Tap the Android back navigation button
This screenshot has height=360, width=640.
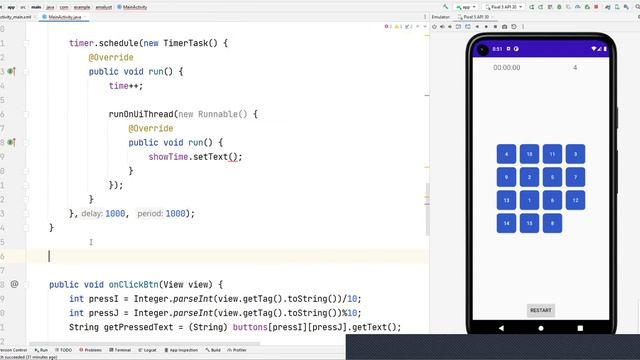point(501,328)
